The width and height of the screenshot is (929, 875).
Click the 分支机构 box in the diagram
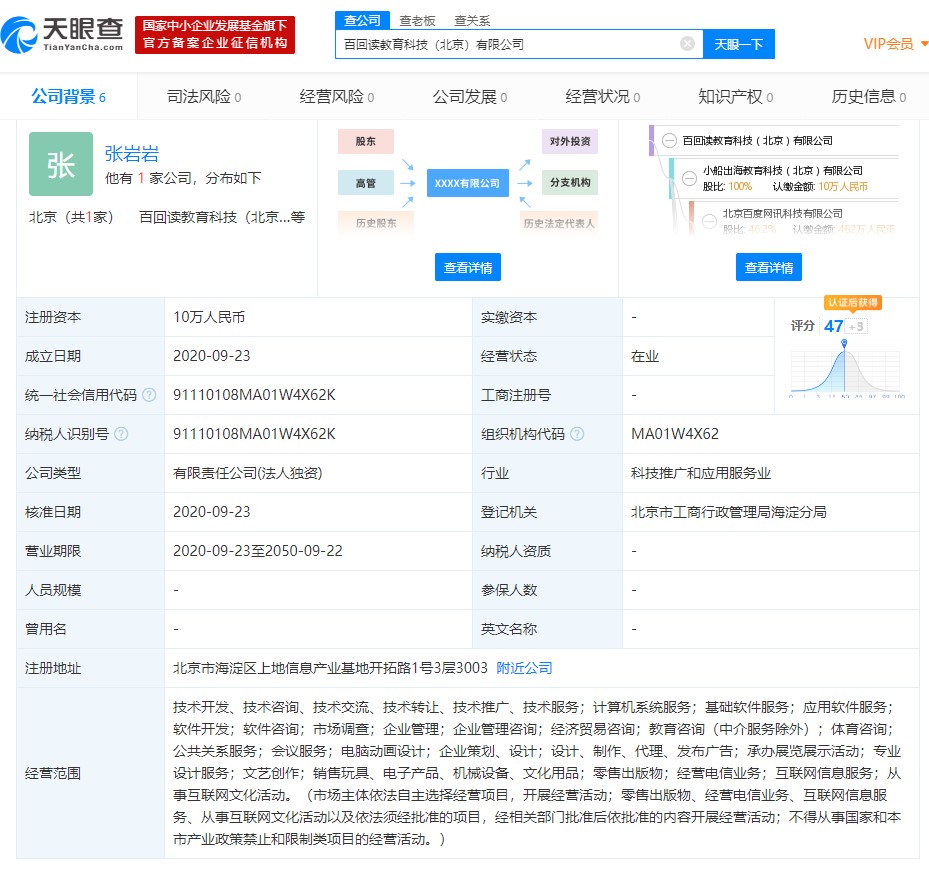(x=570, y=182)
